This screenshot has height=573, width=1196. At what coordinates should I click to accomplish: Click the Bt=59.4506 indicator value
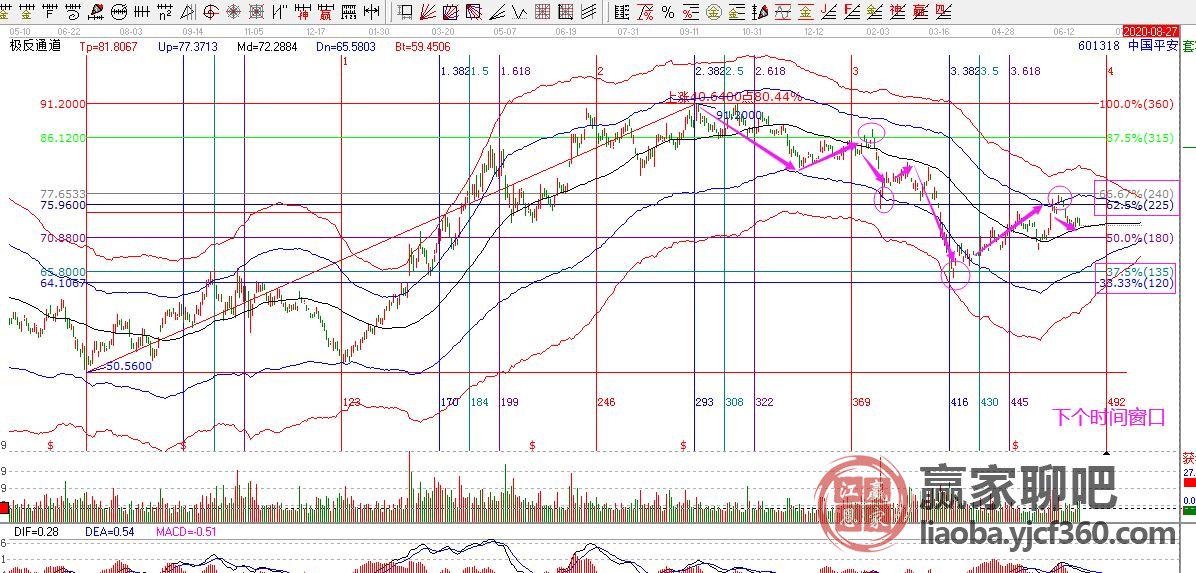tap(423, 47)
